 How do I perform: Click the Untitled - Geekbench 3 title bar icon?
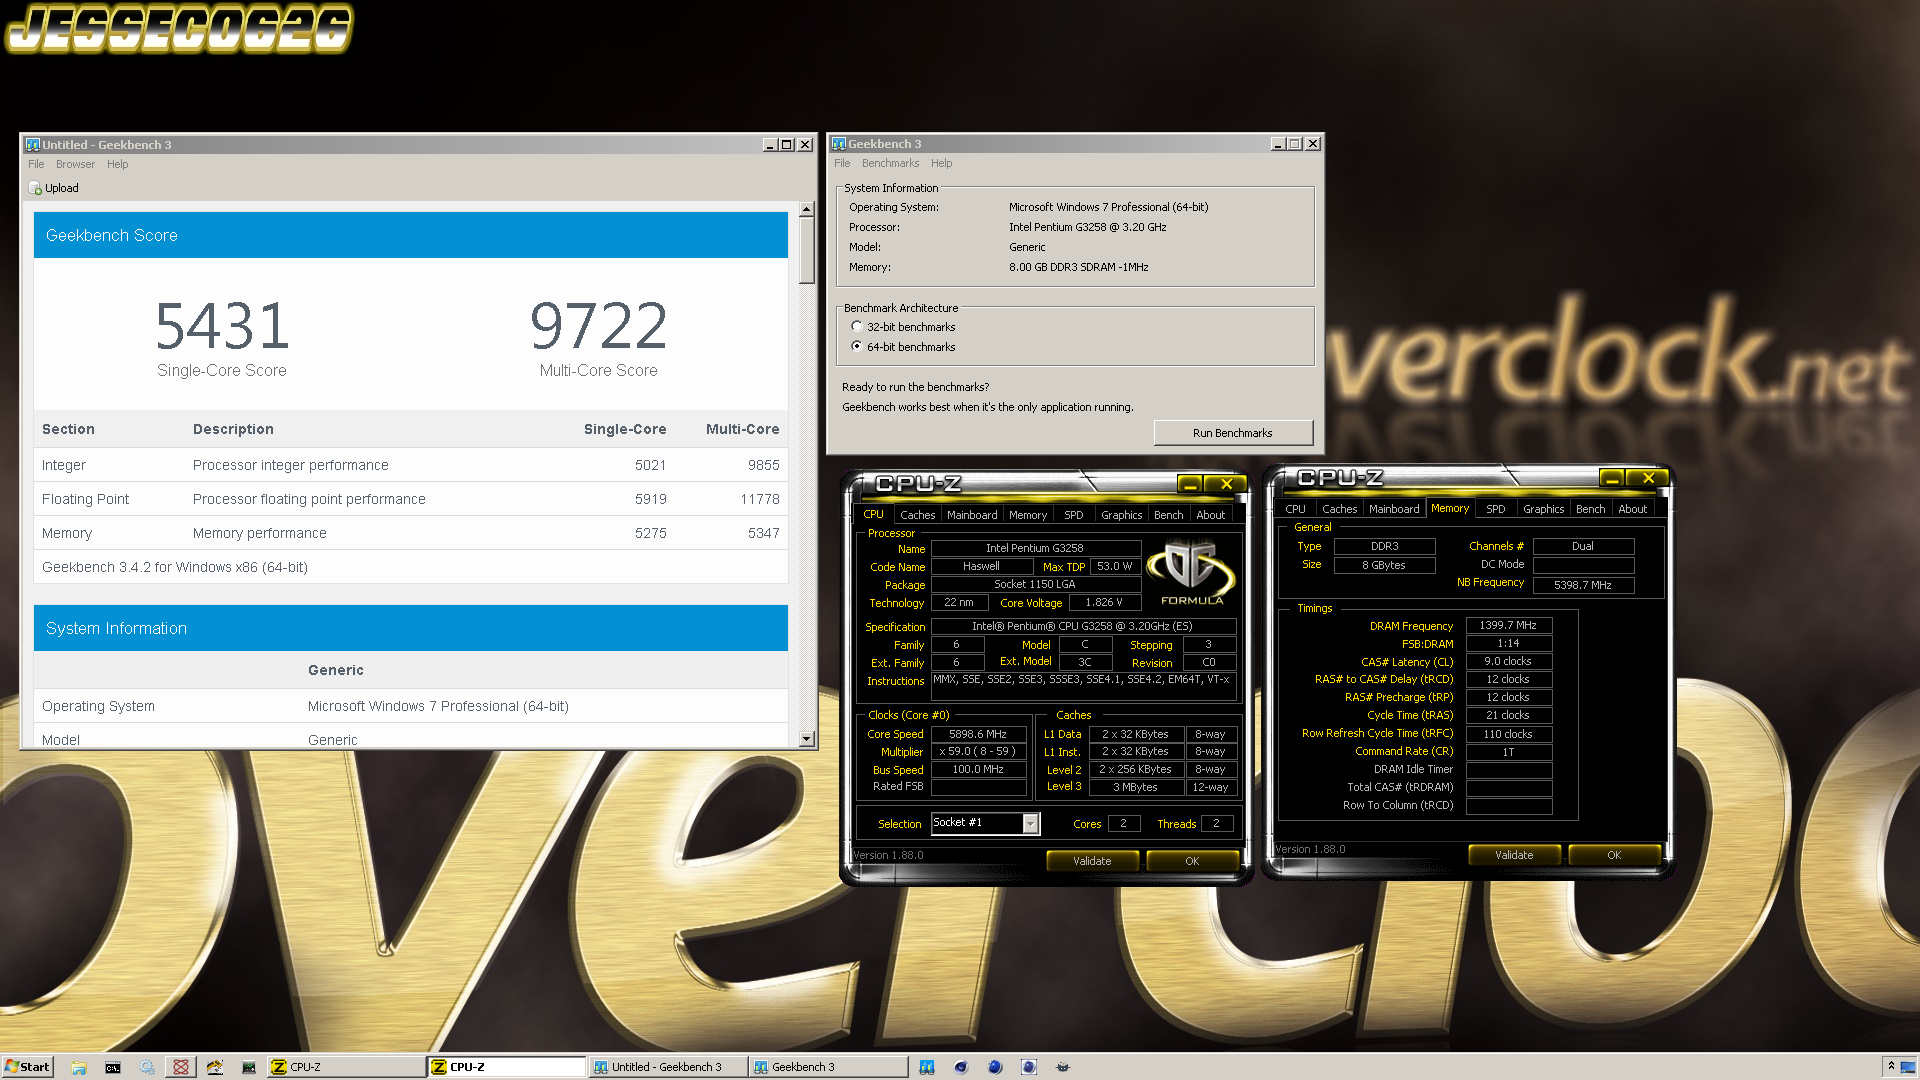pyautogui.click(x=33, y=145)
